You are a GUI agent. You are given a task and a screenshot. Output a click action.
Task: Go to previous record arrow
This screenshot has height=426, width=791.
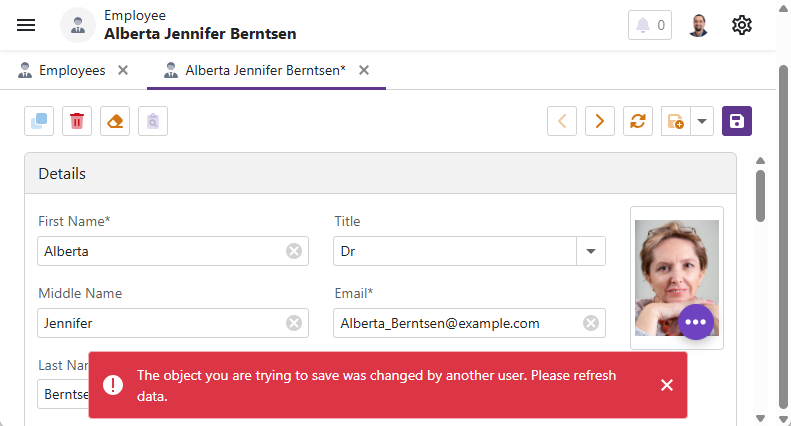point(562,121)
